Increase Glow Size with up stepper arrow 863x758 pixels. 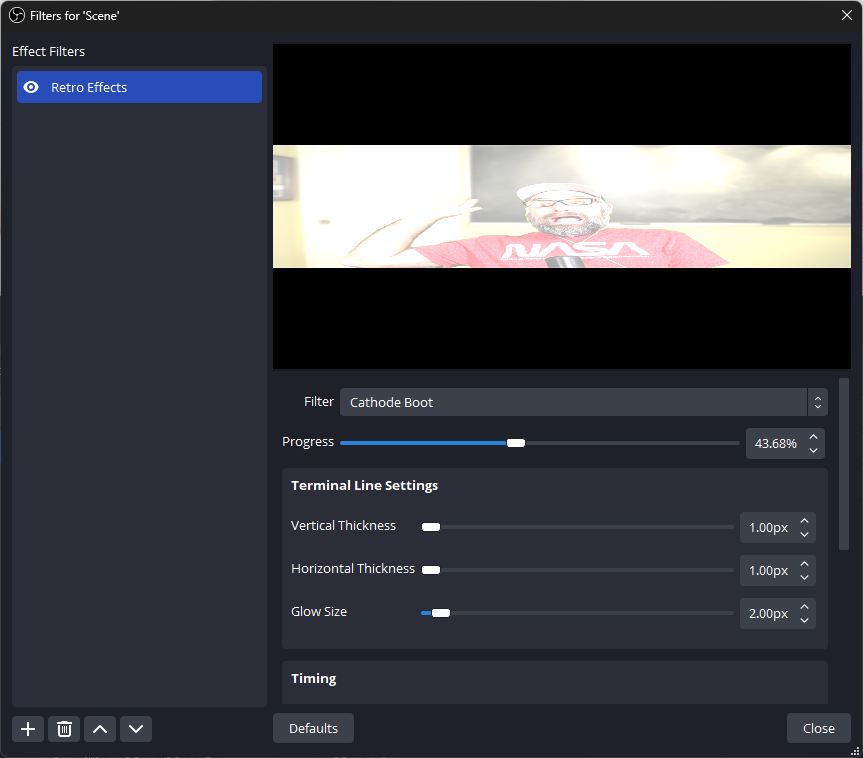pyautogui.click(x=804, y=607)
